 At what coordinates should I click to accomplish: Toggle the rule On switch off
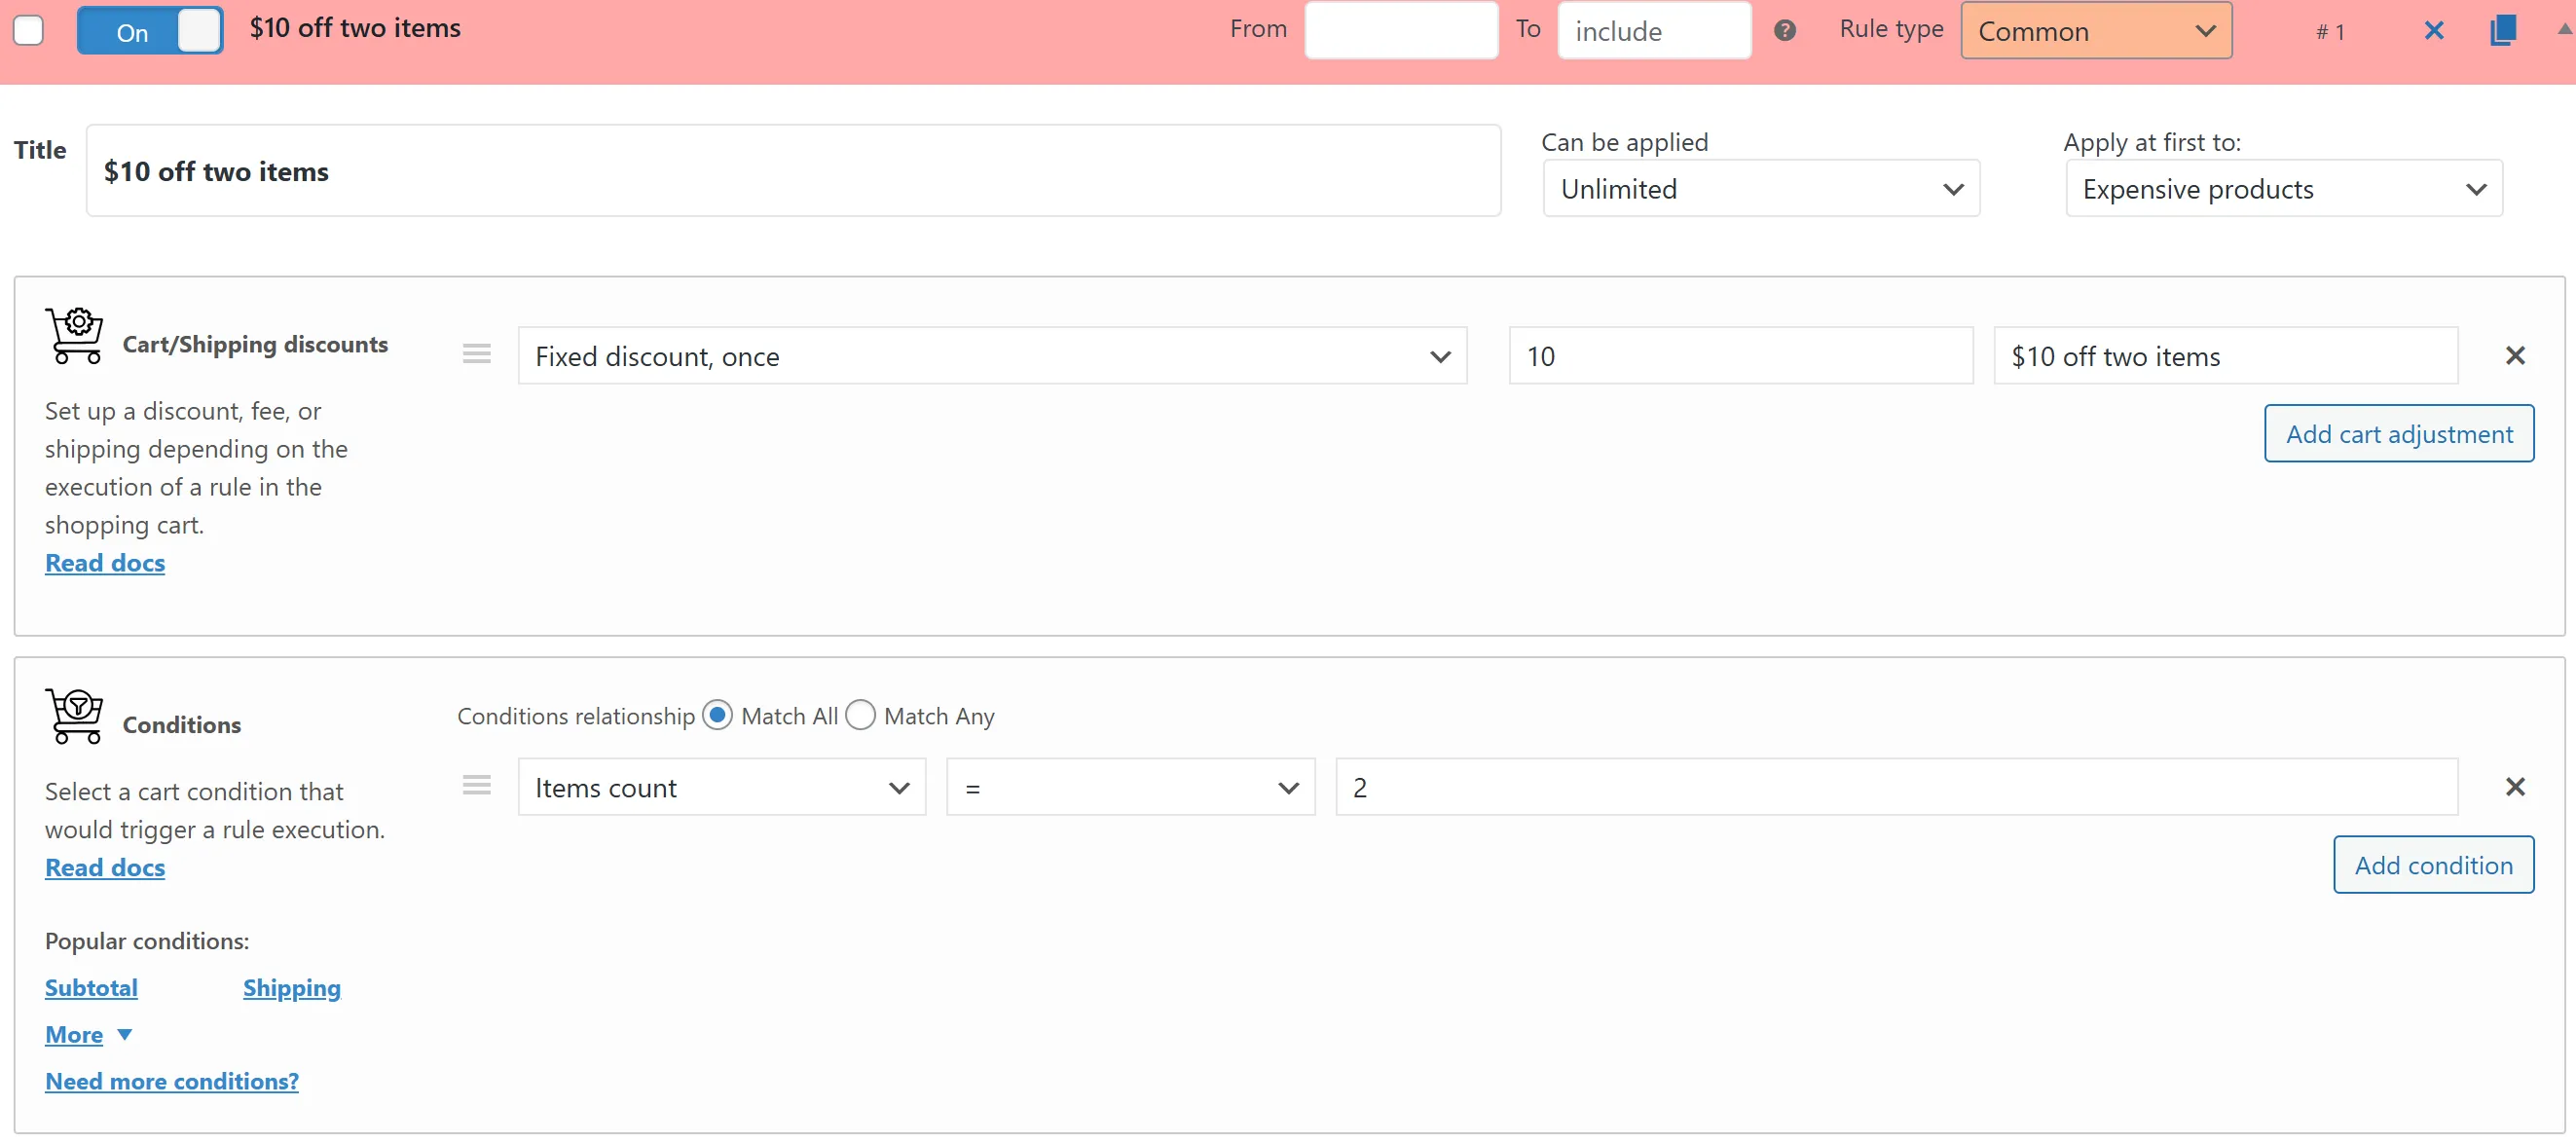(x=150, y=31)
